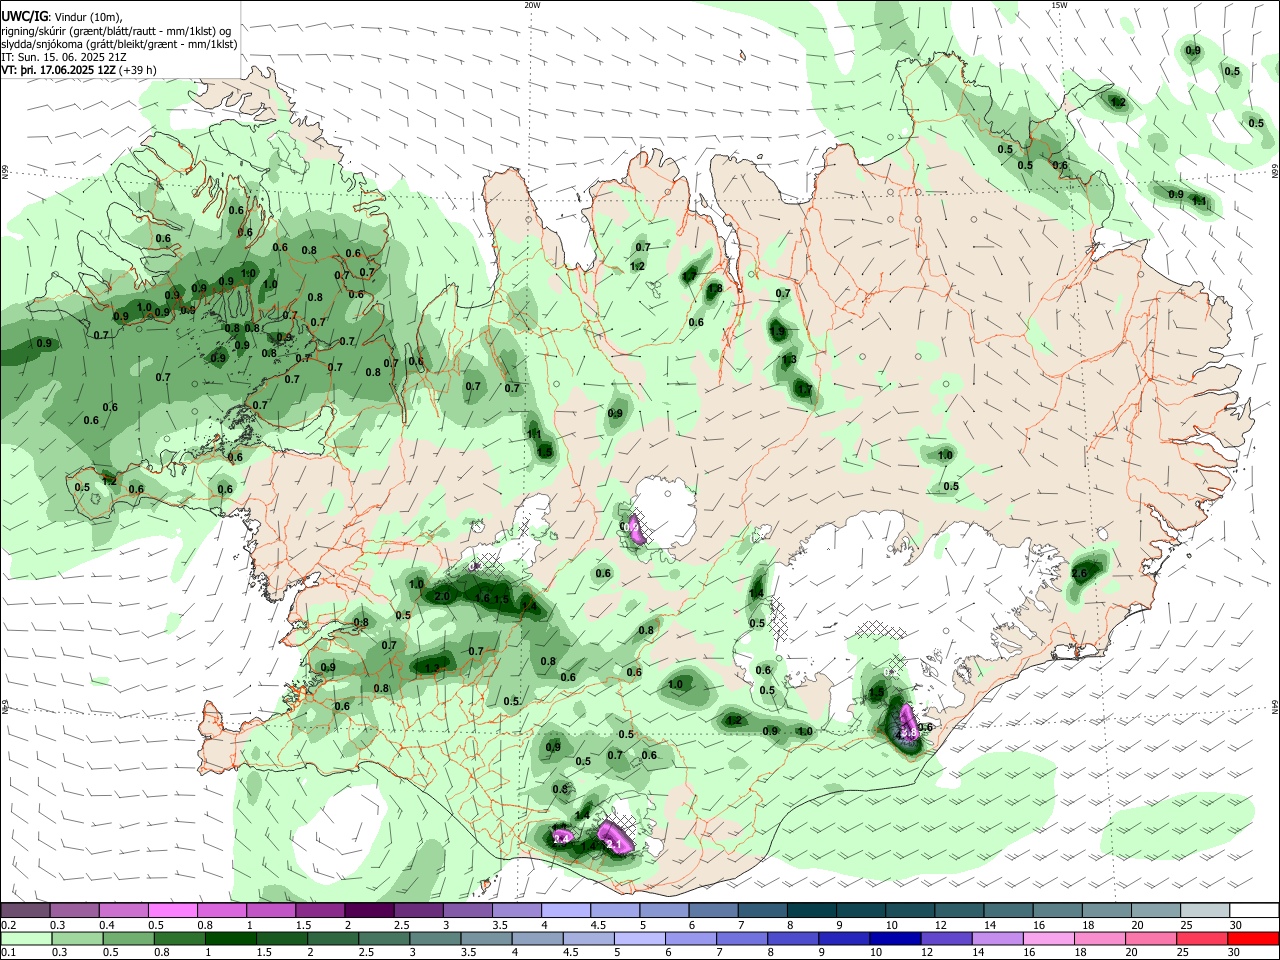Click the 'slydda/snjókoma' legend description line
This screenshot has height=960, width=1280.
(119, 44)
